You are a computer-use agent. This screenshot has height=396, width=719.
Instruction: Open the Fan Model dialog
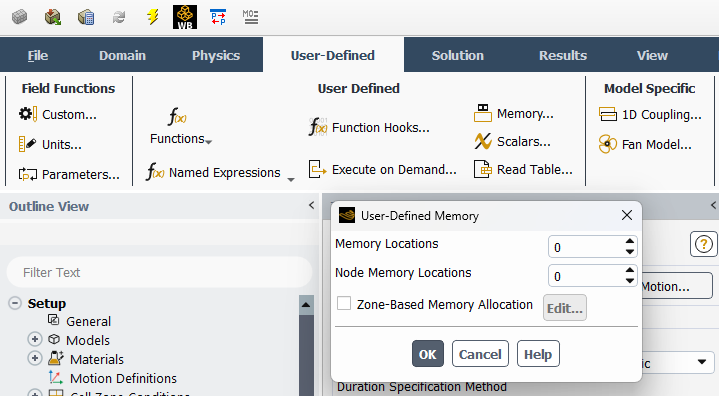(645, 144)
